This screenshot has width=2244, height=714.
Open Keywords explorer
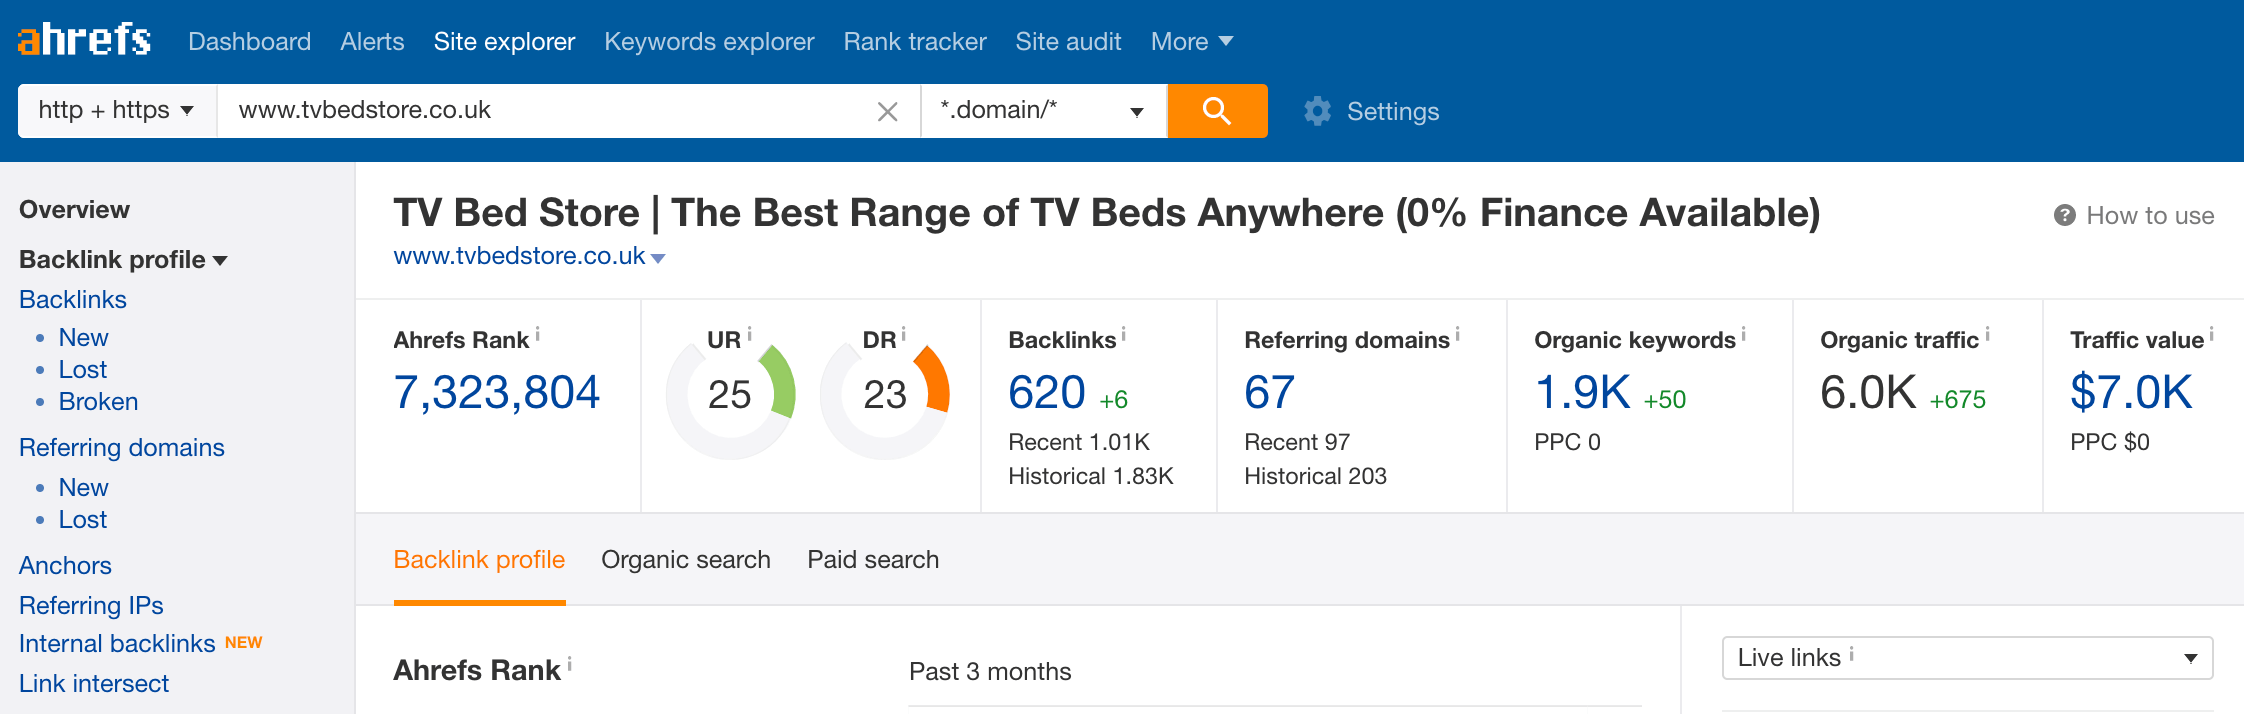pyautogui.click(x=709, y=41)
